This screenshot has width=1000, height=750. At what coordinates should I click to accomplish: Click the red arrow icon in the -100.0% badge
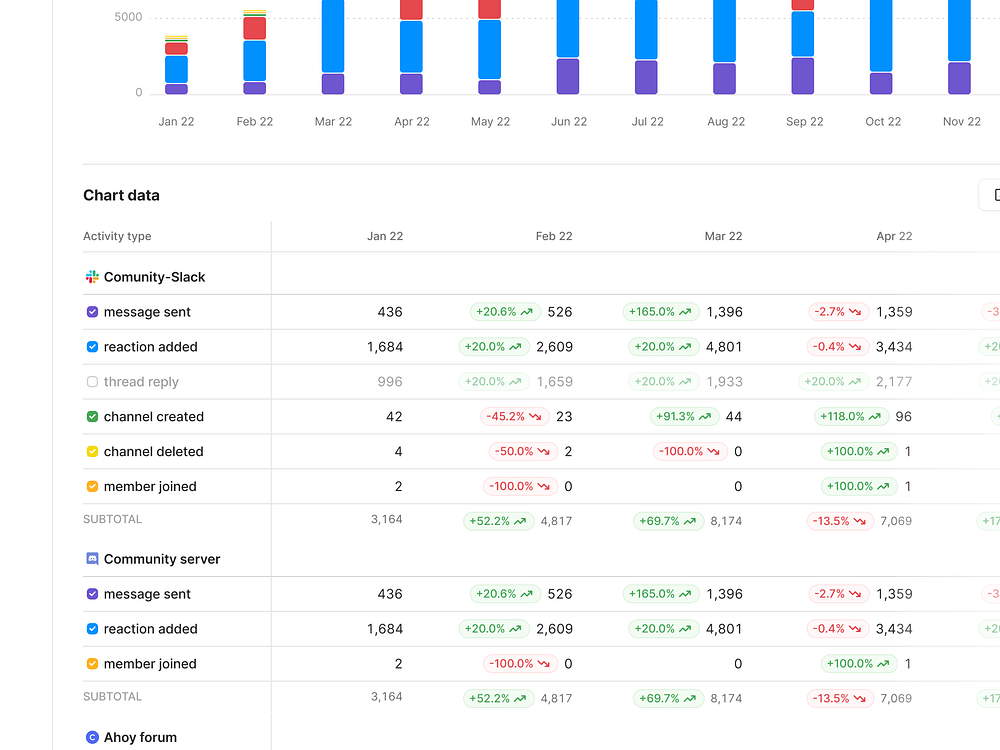tap(713, 451)
